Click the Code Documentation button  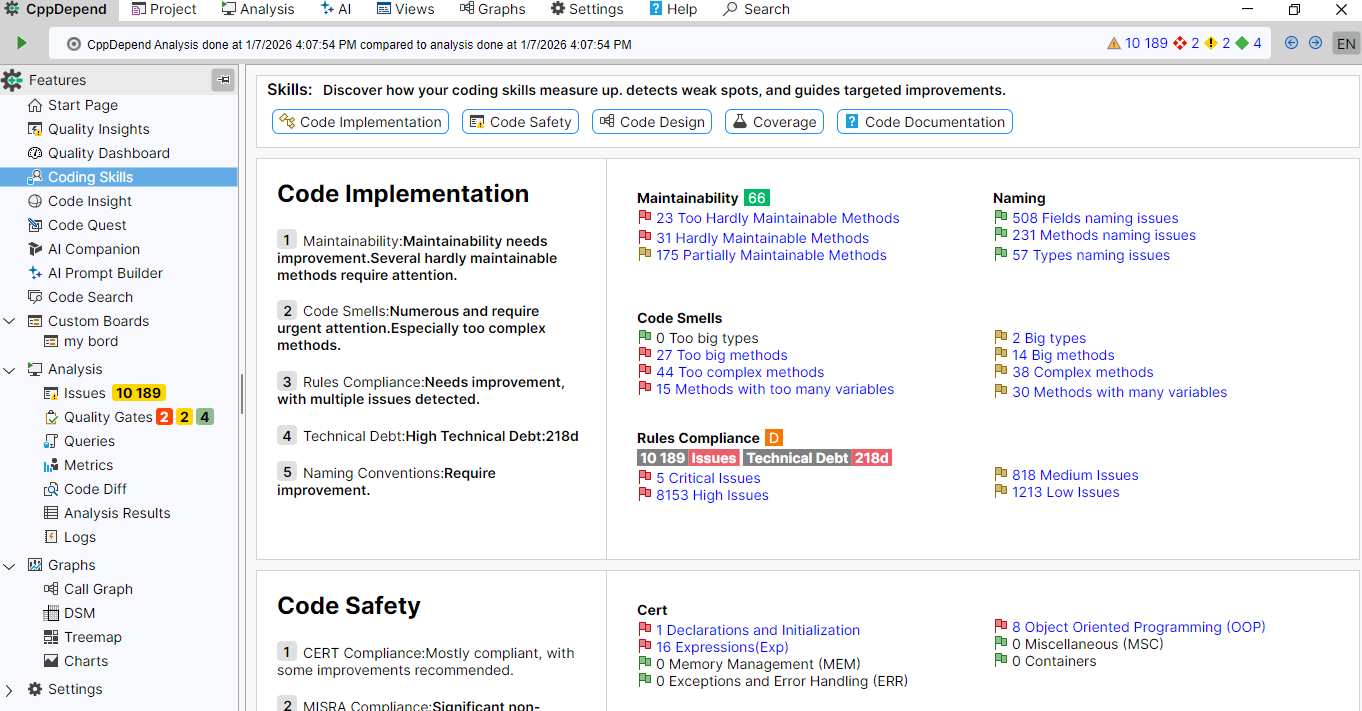(924, 122)
